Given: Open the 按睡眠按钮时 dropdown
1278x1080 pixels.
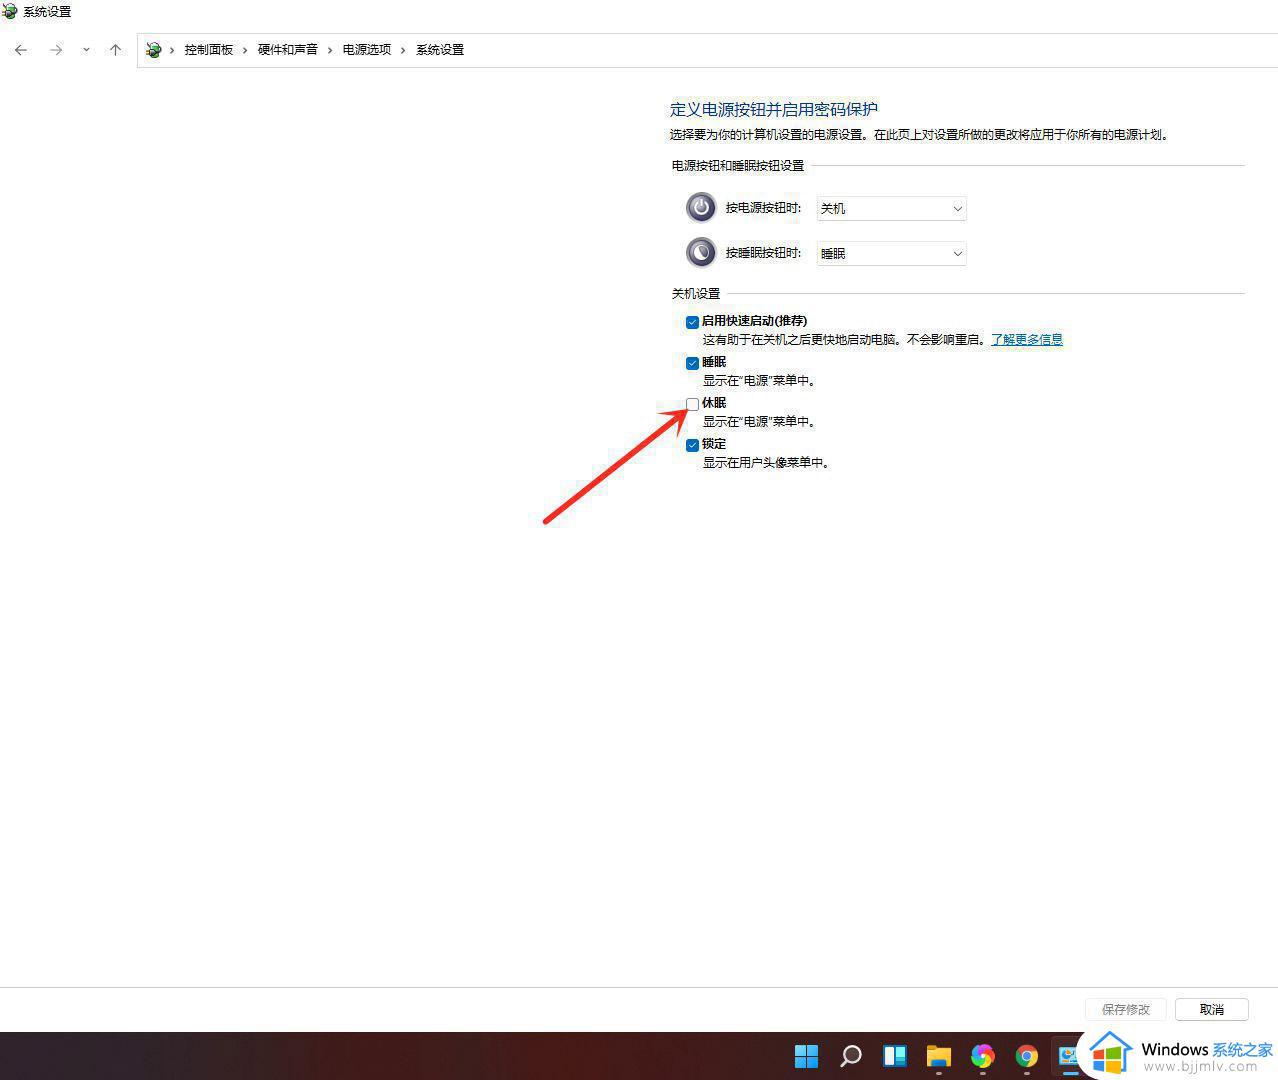Looking at the screenshot, I should (x=891, y=253).
